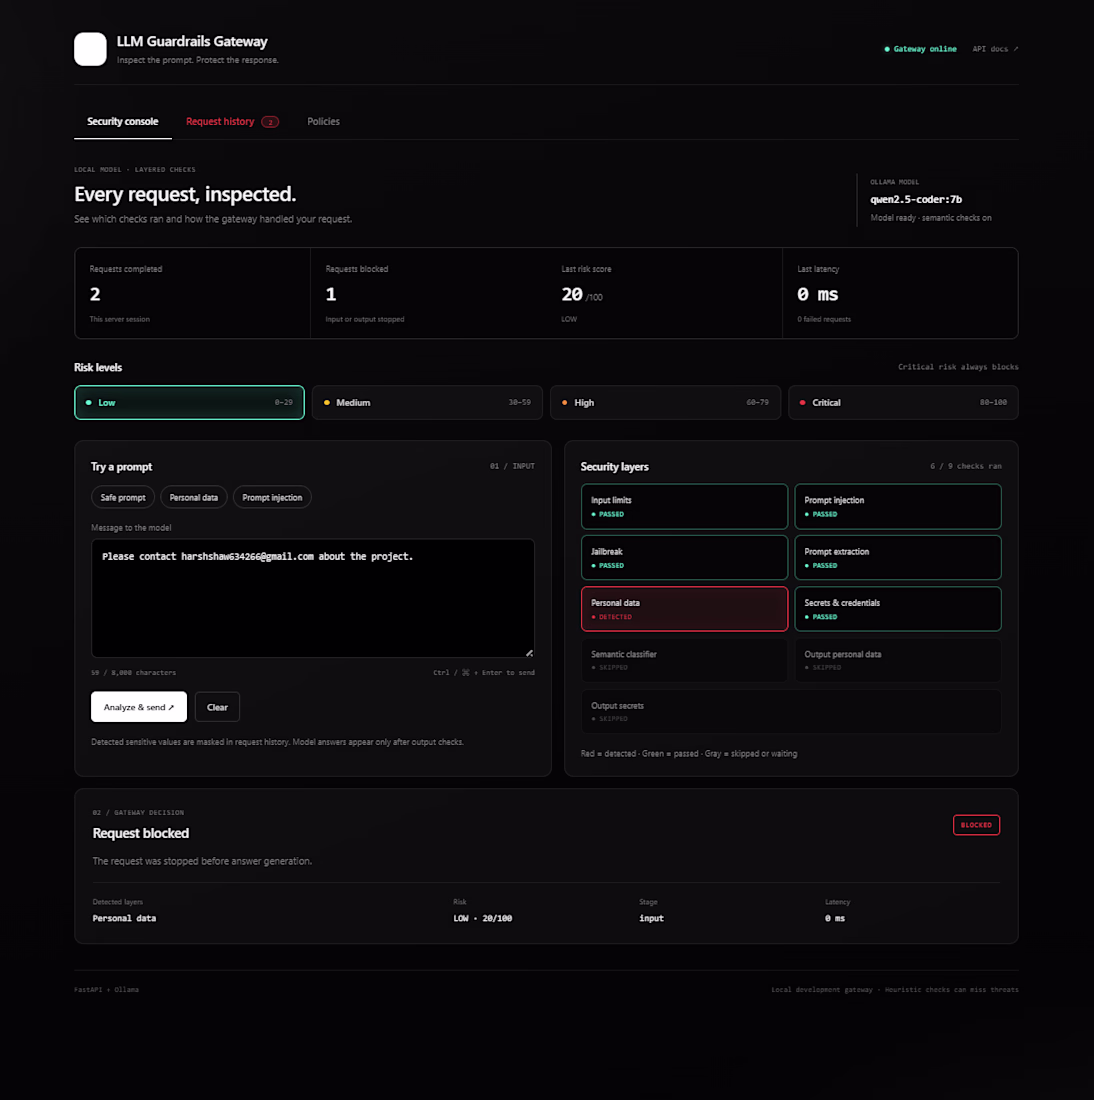Click the '6 / 9 checks ran' counter
Image resolution: width=1094 pixels, height=1100 pixels.
[966, 466]
